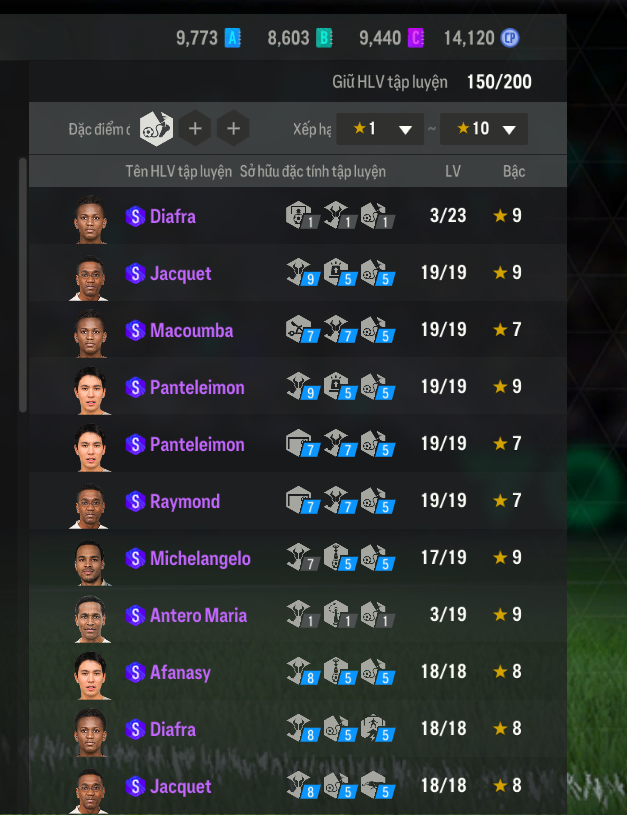
Task: Open the maximum star 10 dropdown
Action: 484,129
